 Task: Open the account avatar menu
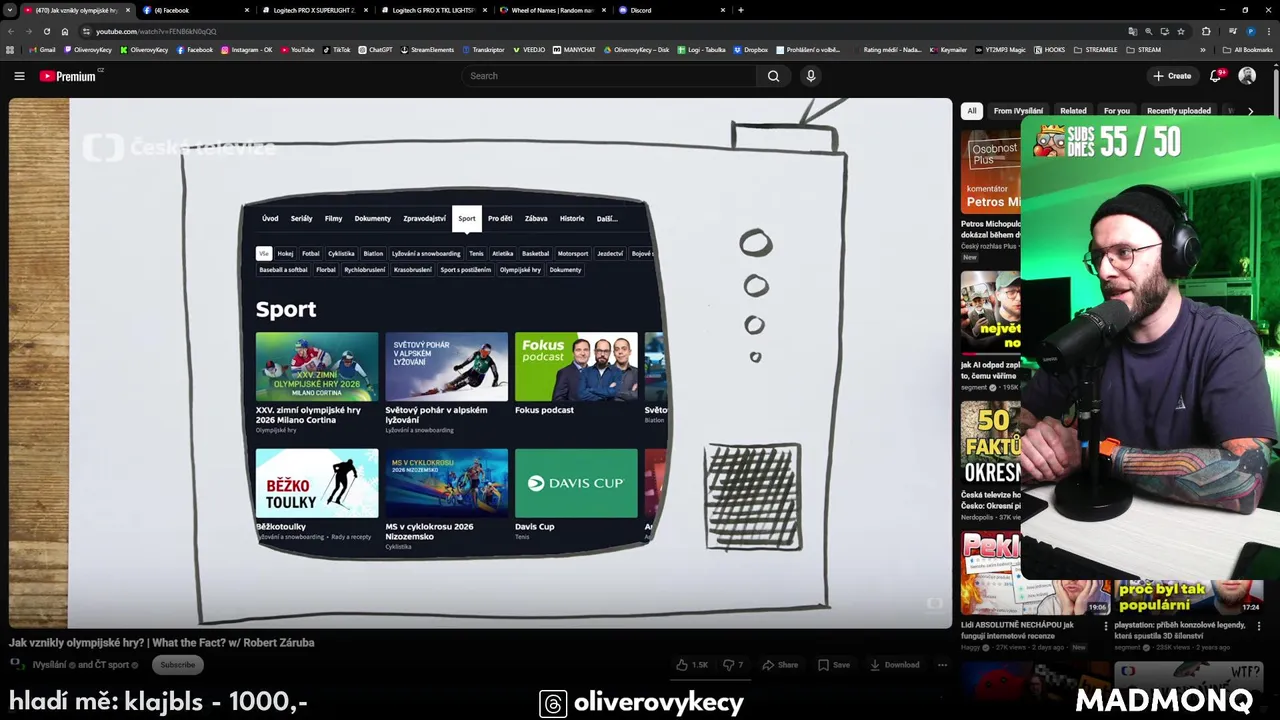click(x=1247, y=76)
